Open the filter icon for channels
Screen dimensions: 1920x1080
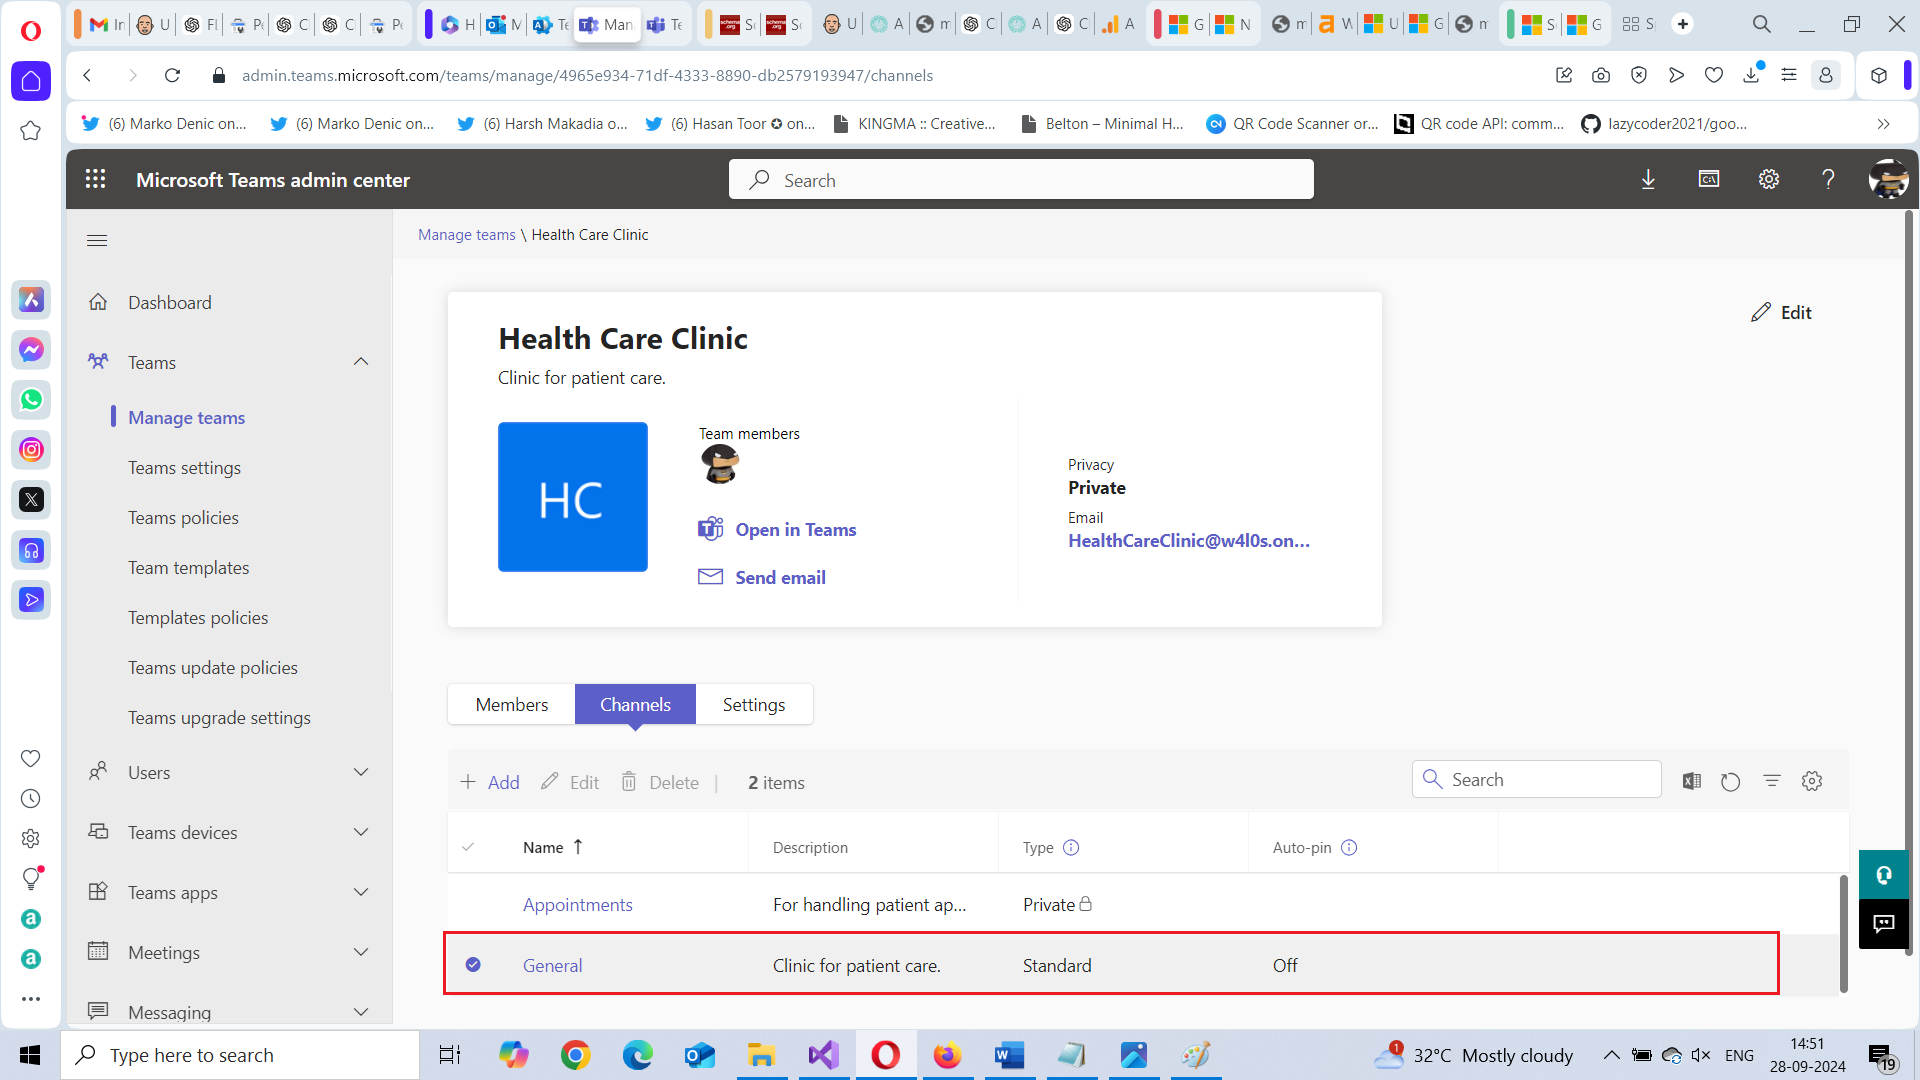pos(1772,781)
